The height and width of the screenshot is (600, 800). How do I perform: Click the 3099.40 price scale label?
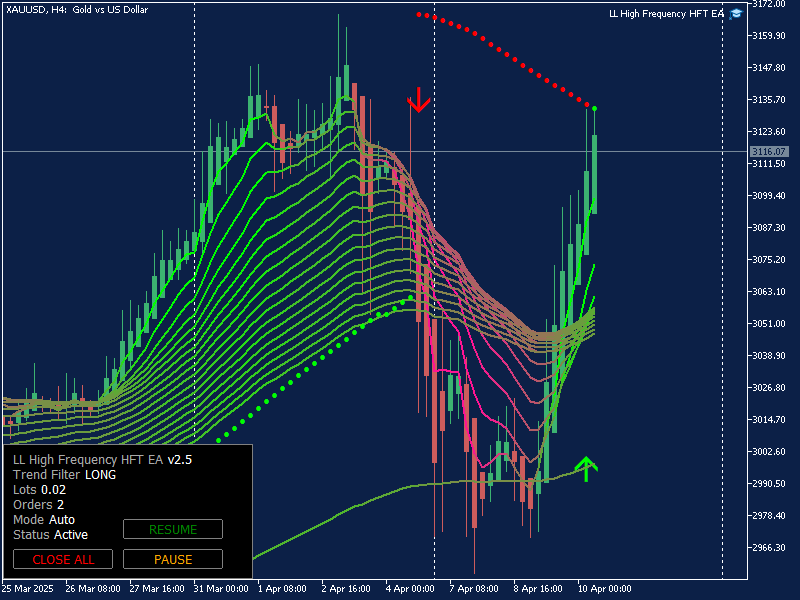coord(769,196)
